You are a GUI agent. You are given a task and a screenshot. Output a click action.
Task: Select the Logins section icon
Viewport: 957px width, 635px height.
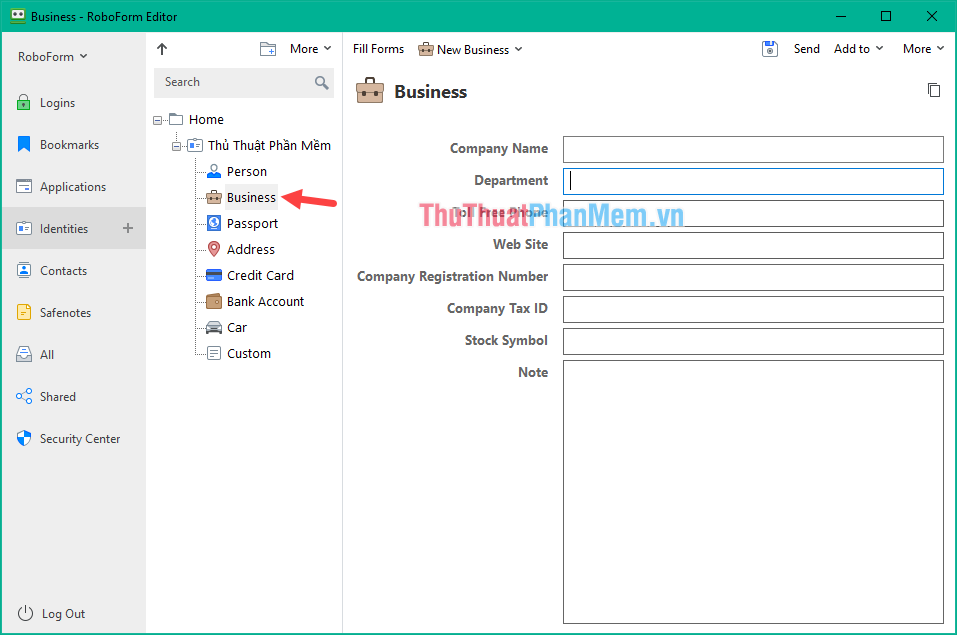pos(22,102)
